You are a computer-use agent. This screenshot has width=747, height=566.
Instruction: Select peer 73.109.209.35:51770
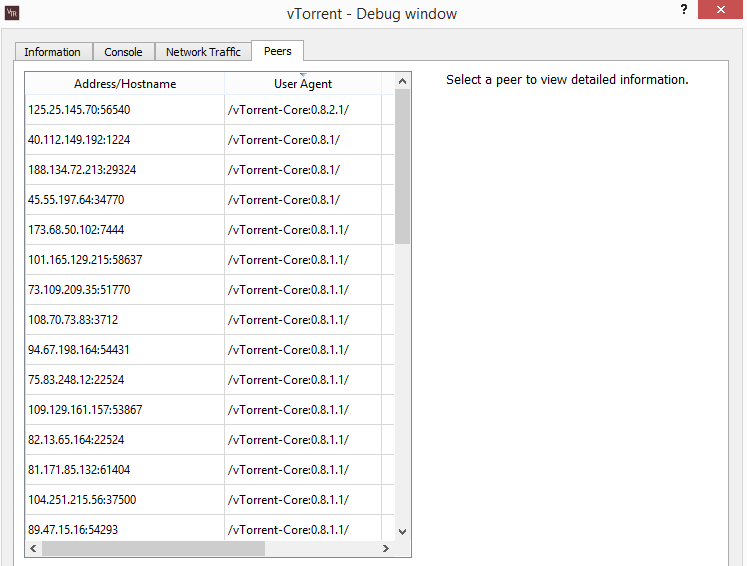pos(125,290)
